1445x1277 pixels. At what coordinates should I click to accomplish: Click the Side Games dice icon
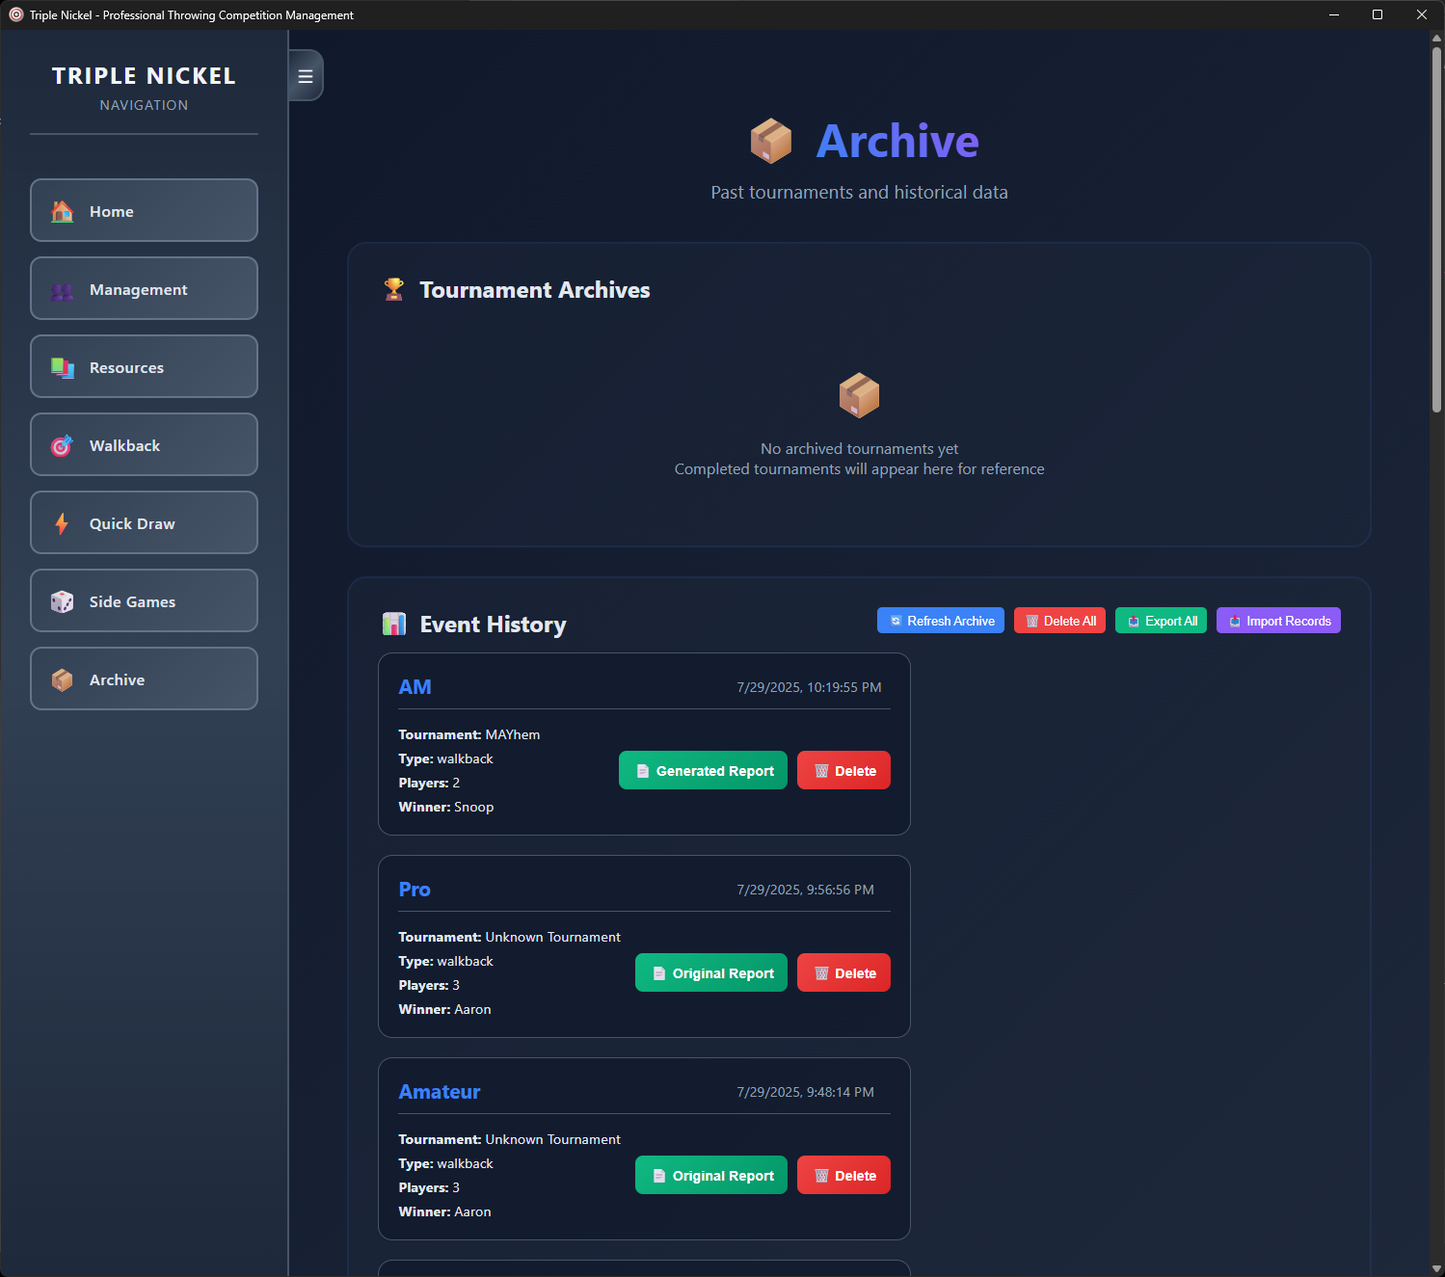62,602
